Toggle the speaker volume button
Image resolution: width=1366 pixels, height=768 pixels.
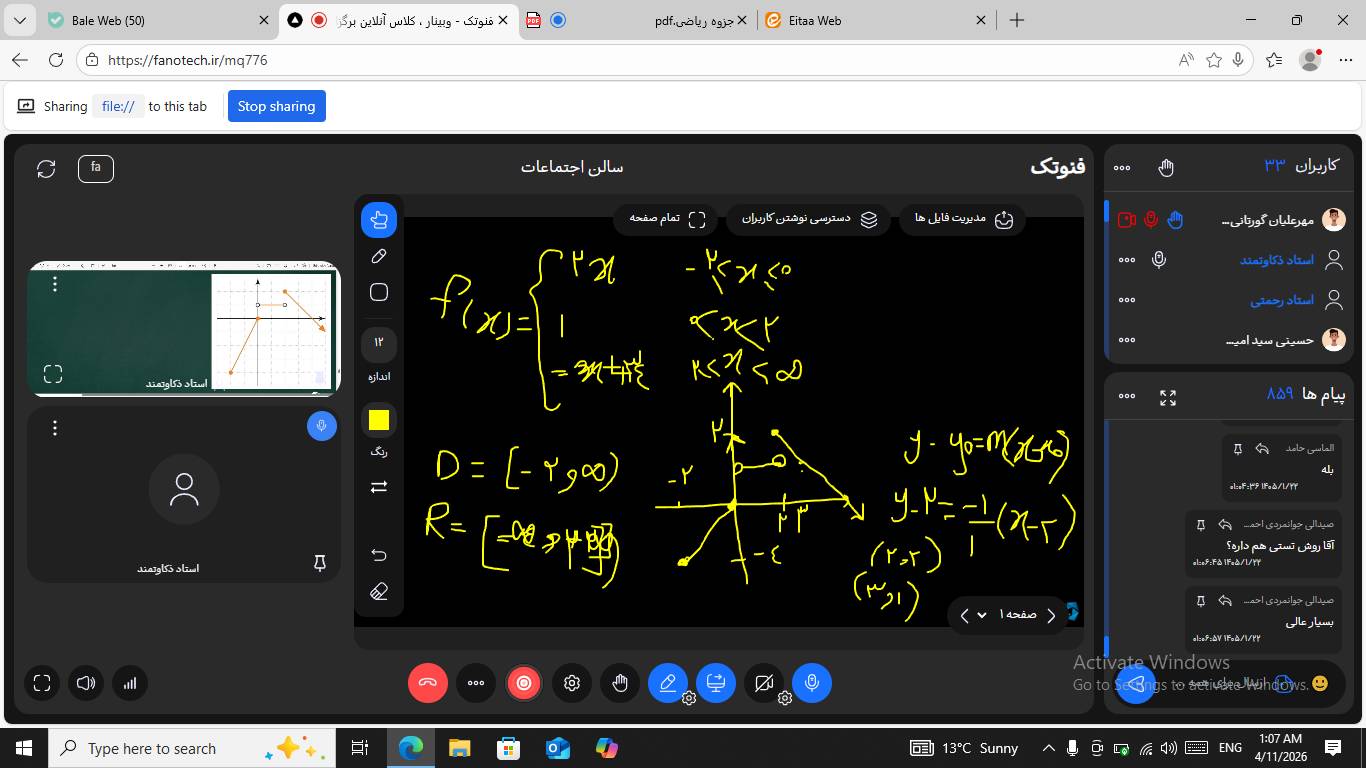coord(86,683)
